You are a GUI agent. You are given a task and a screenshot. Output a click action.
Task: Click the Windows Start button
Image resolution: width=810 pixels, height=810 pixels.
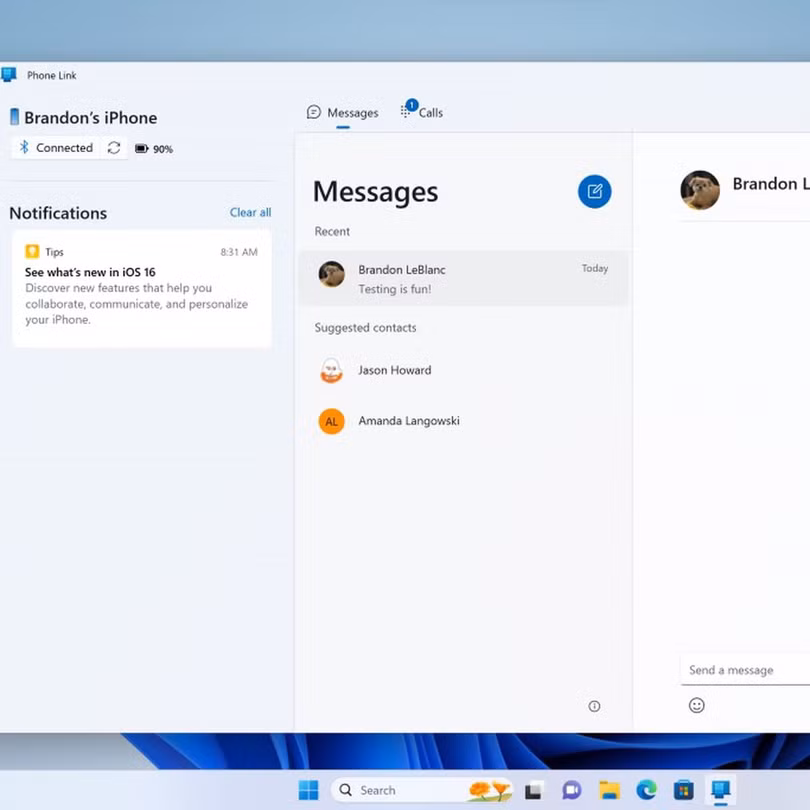coord(309,790)
